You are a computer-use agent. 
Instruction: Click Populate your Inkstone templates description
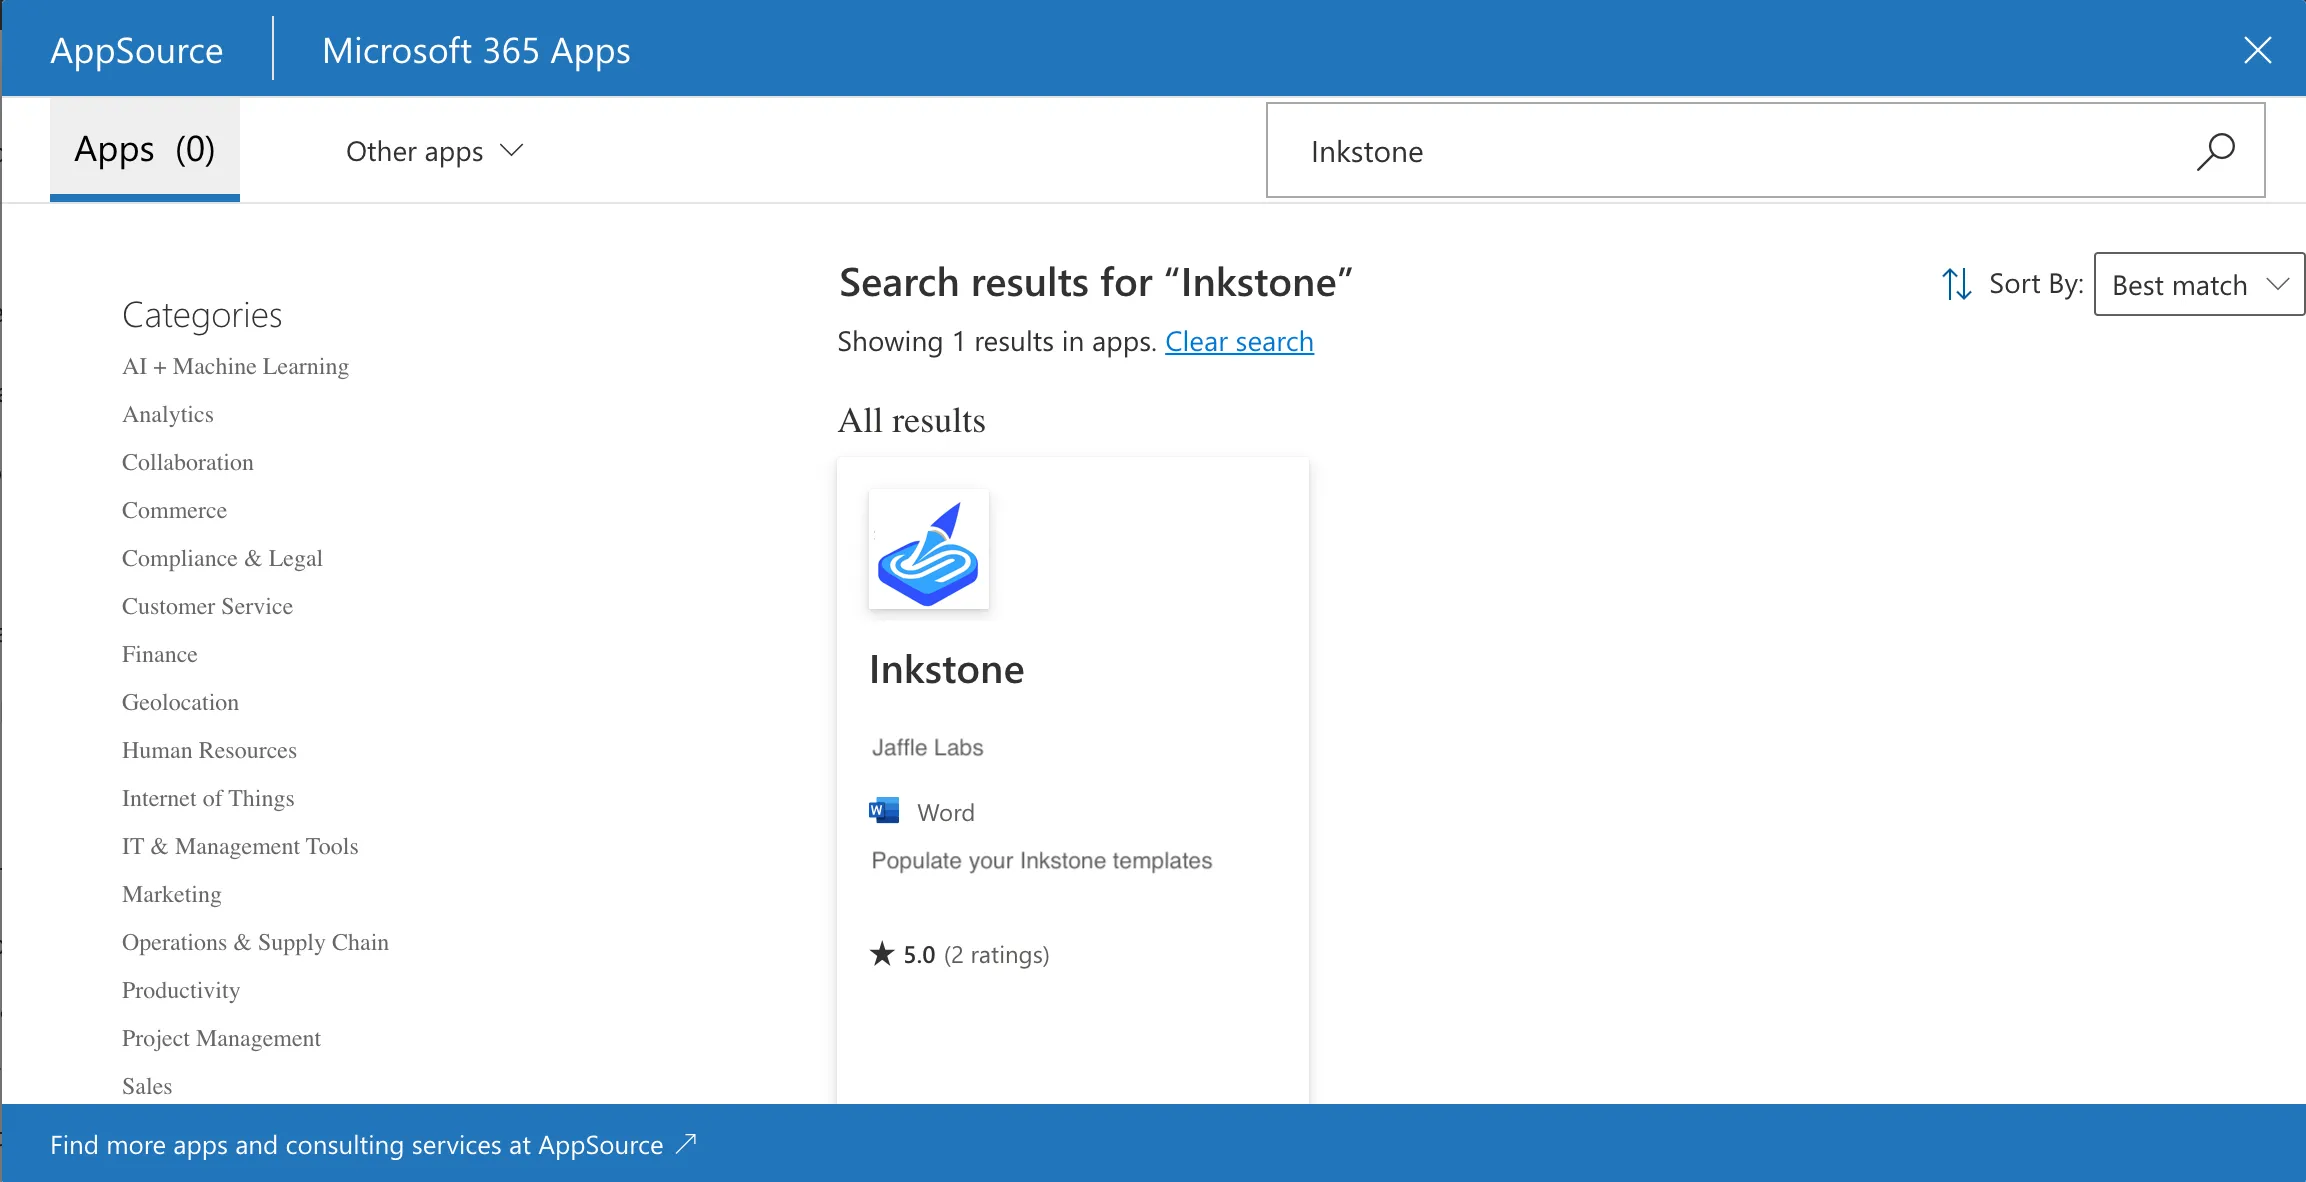[x=1041, y=861]
